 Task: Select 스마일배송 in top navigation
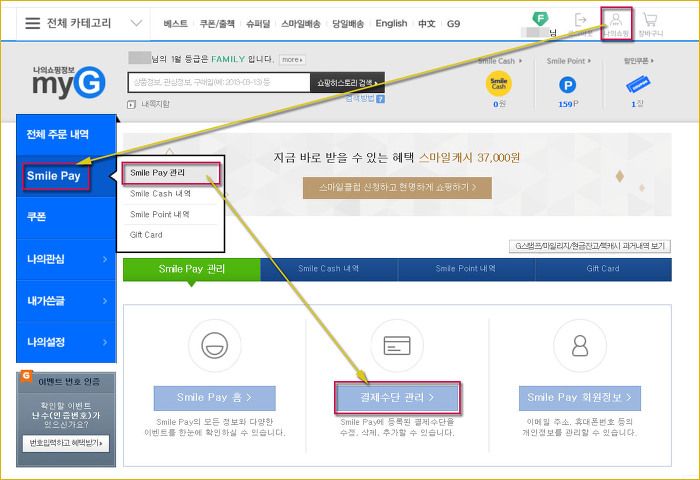pyautogui.click(x=300, y=24)
